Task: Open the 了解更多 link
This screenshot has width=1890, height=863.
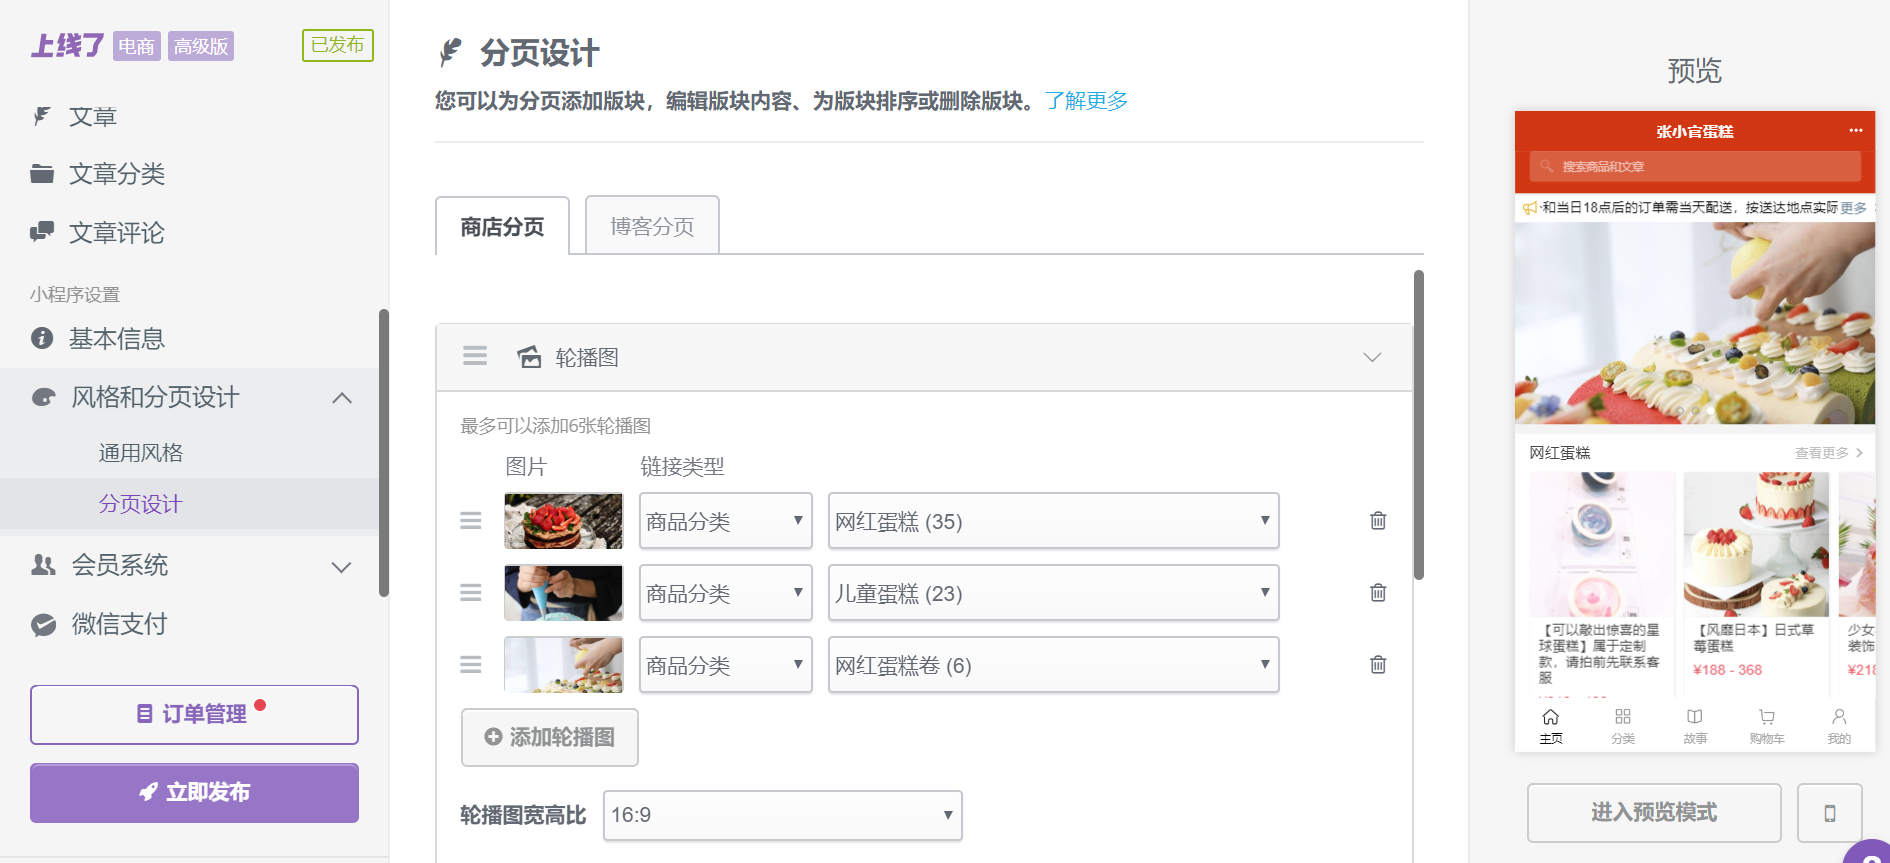Action: tap(1086, 101)
